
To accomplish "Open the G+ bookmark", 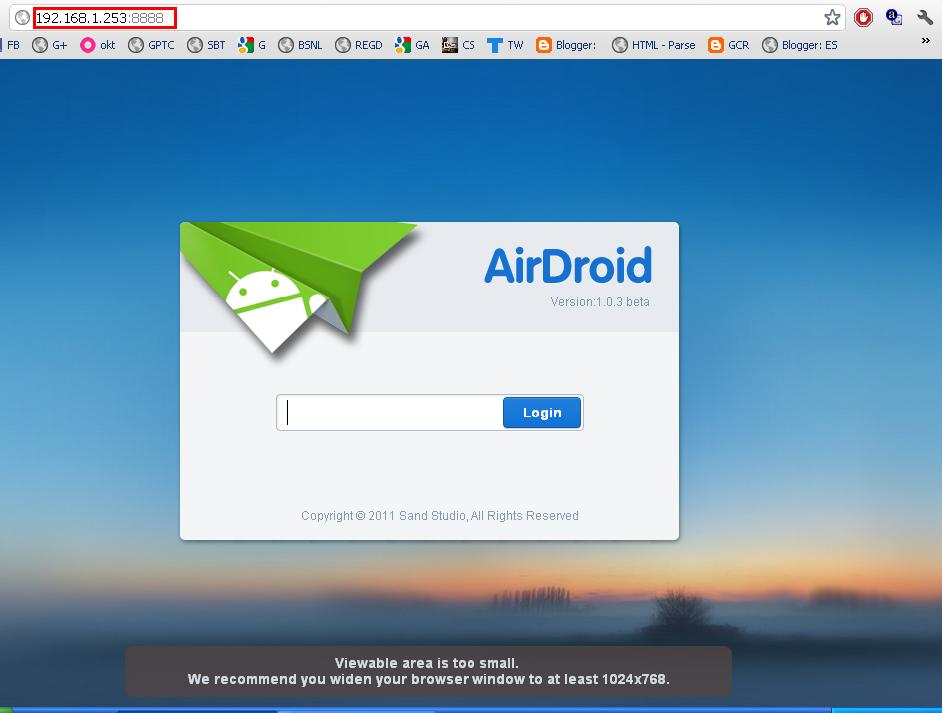I will [x=49, y=45].
